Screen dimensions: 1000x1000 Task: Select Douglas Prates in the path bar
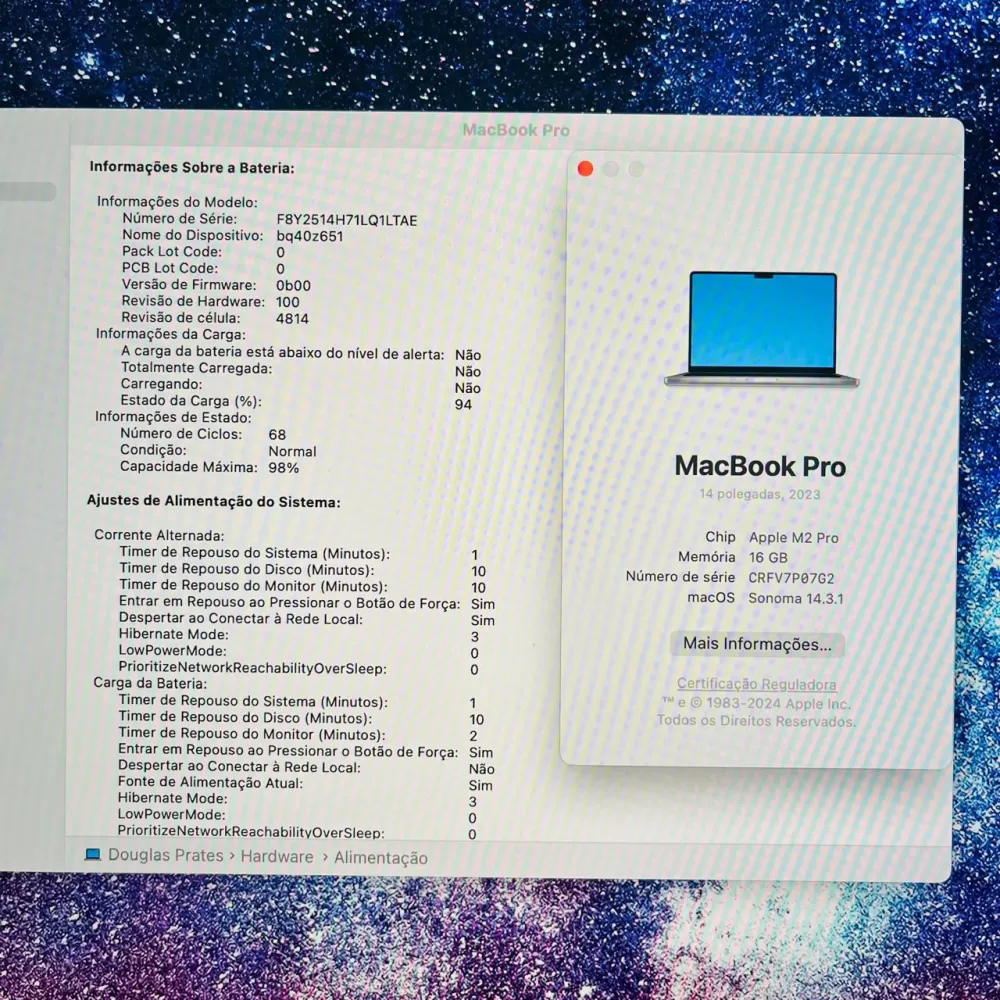[166, 855]
